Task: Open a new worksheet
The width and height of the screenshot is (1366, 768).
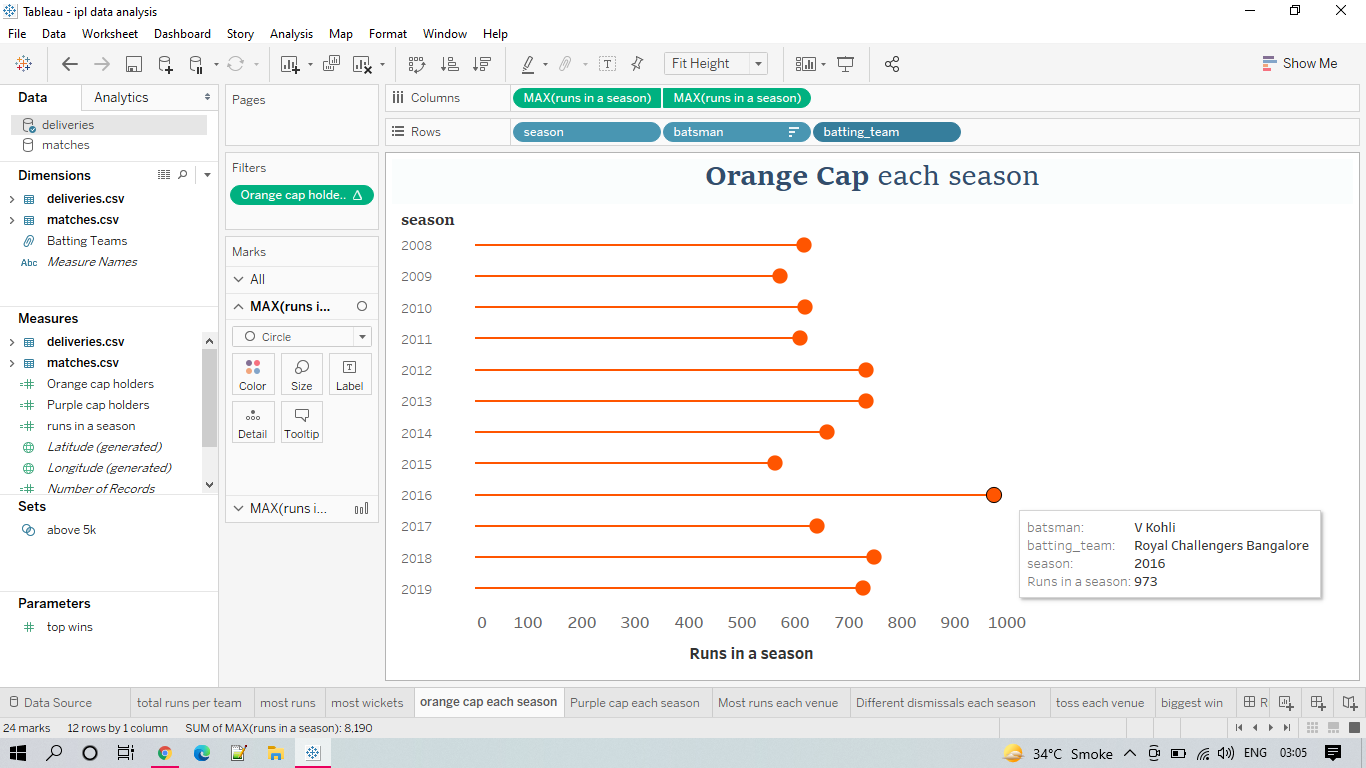Action: coord(290,63)
